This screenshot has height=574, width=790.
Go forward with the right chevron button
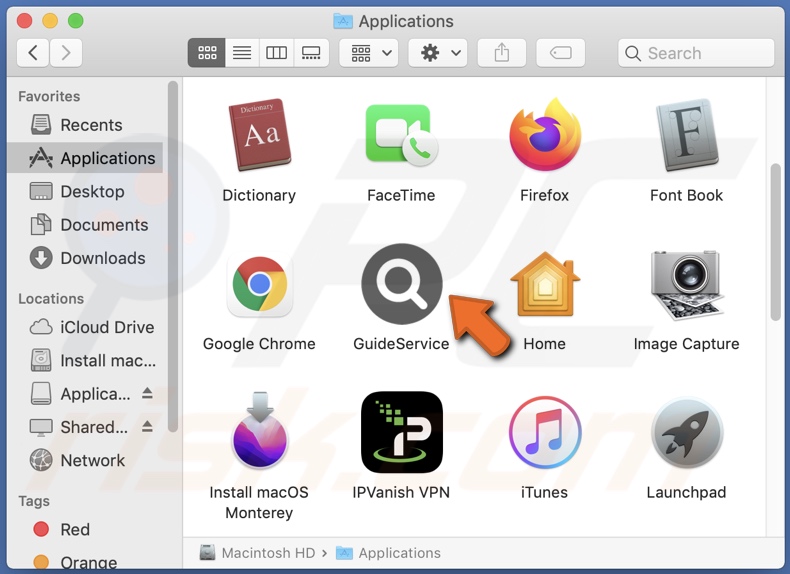point(65,53)
